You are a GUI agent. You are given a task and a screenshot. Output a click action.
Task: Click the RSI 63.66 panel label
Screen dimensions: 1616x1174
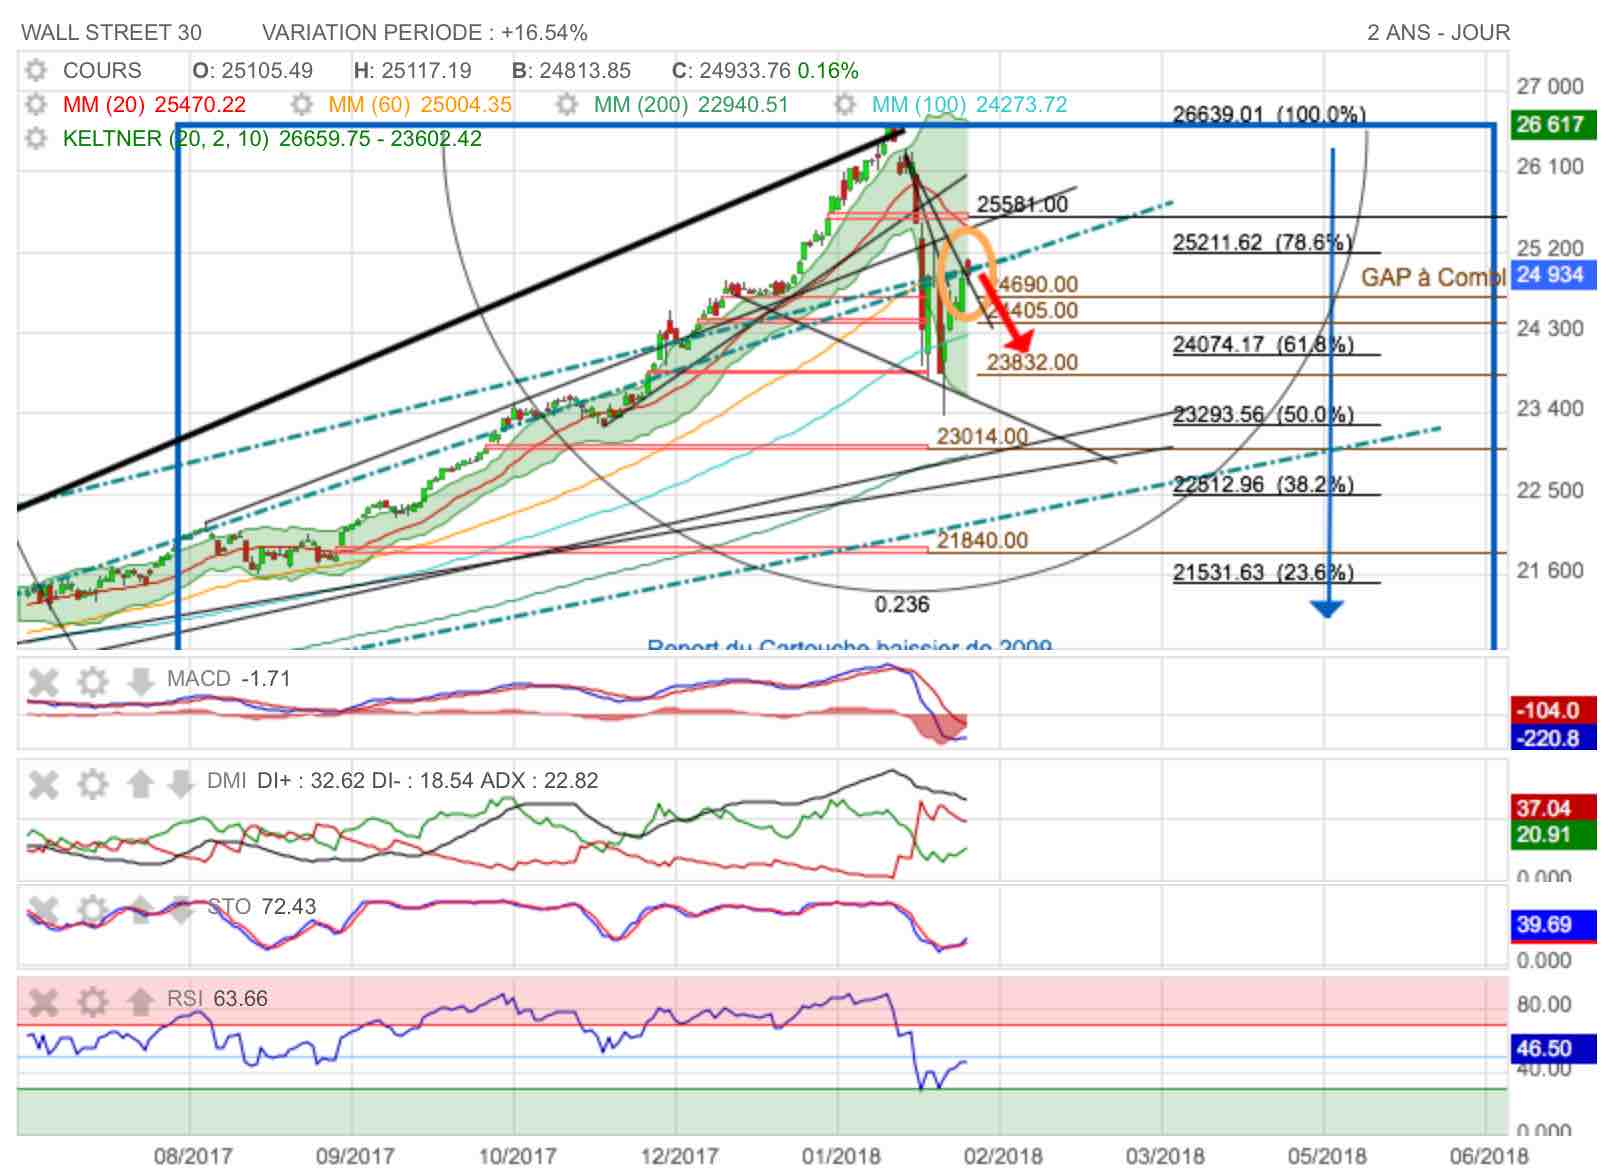click(217, 998)
